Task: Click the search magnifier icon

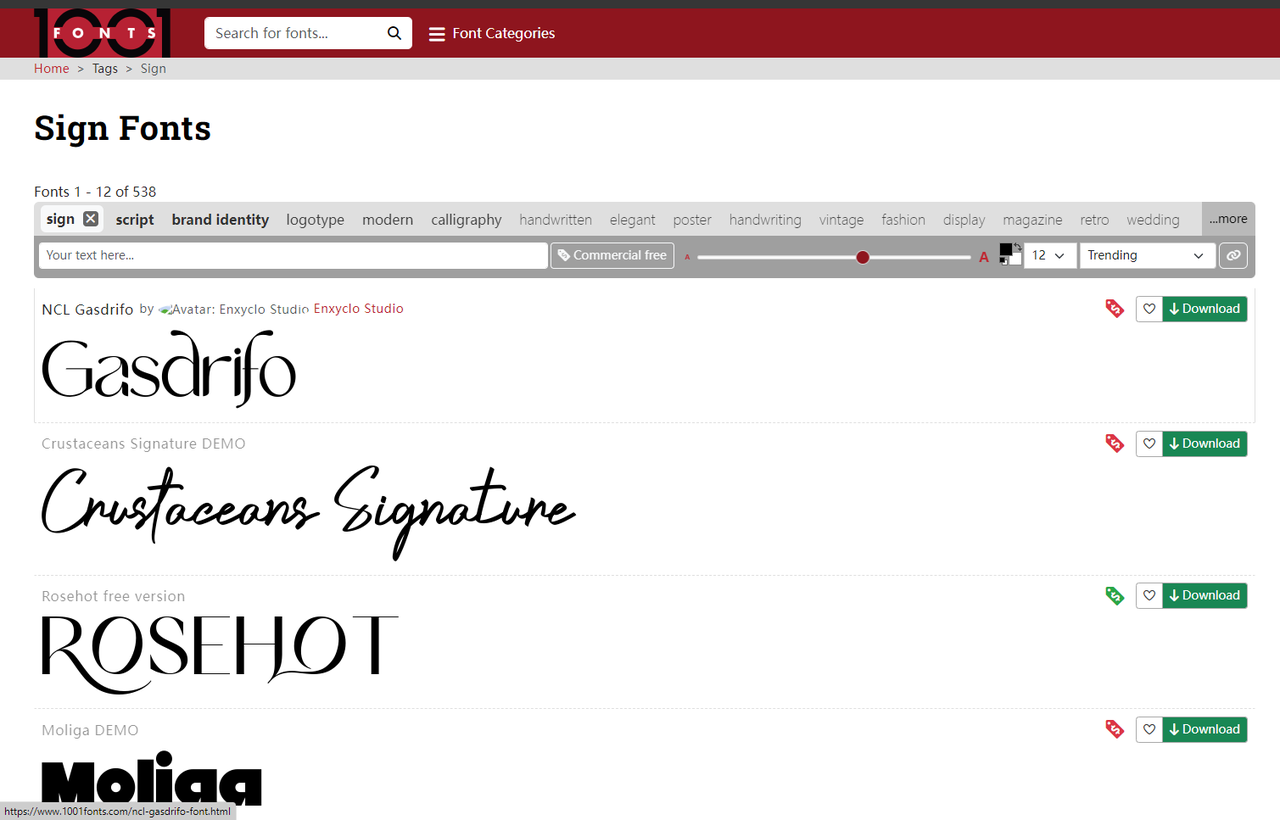Action: coord(395,33)
